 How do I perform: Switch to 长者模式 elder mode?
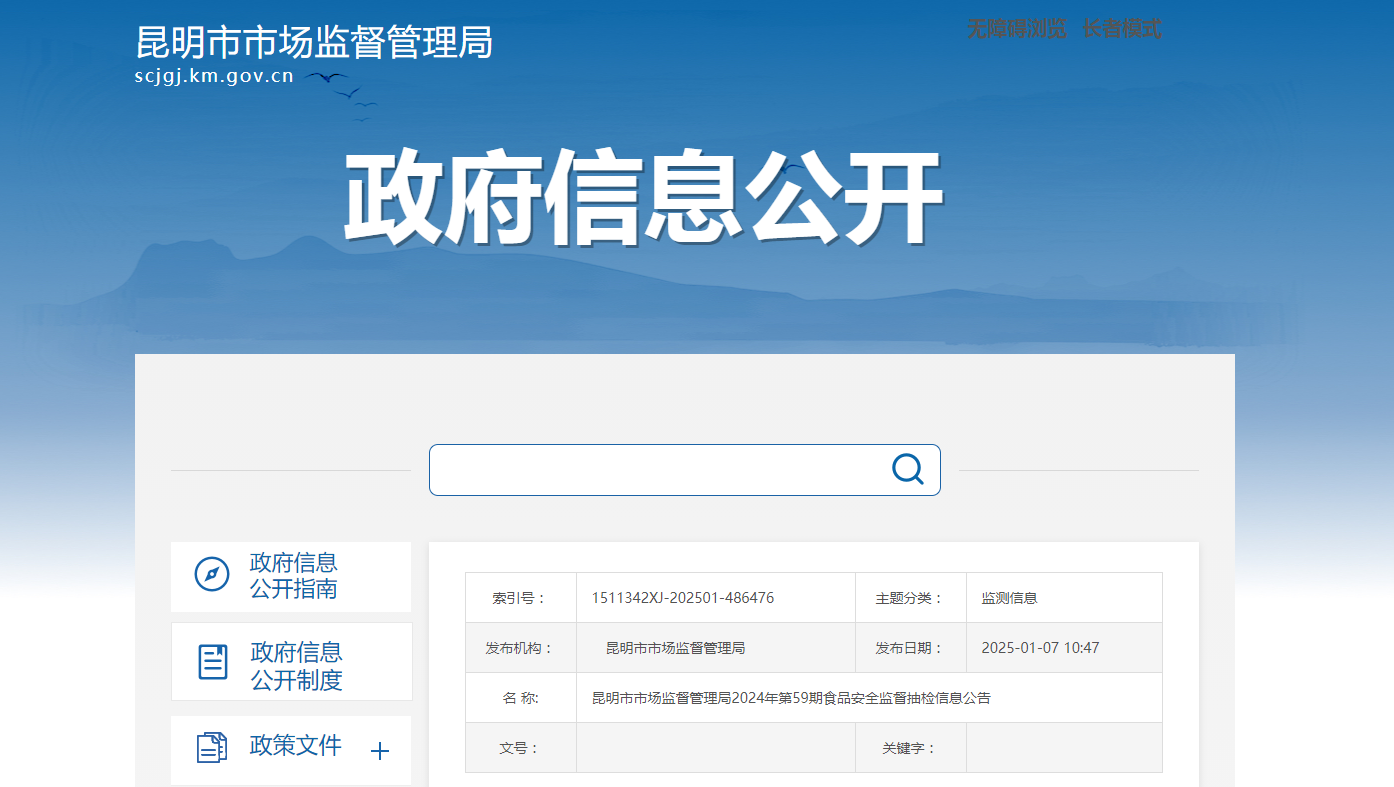(x=1122, y=29)
